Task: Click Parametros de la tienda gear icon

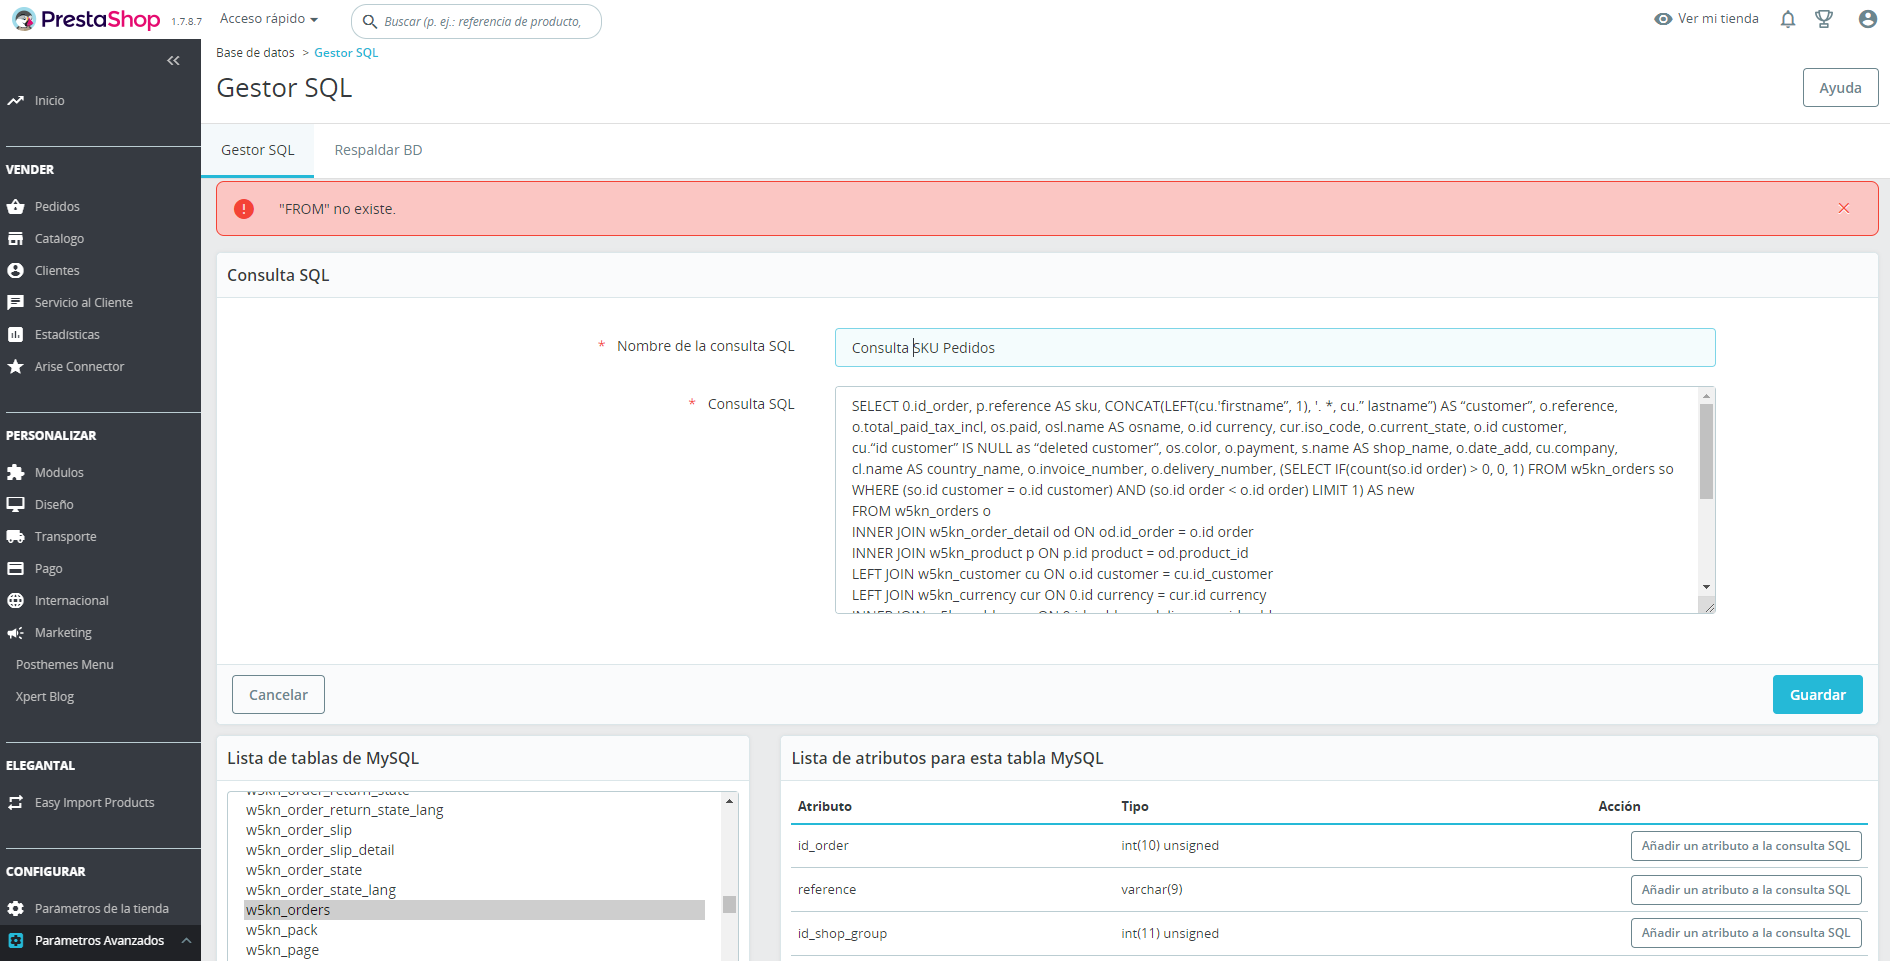Action: point(15,909)
